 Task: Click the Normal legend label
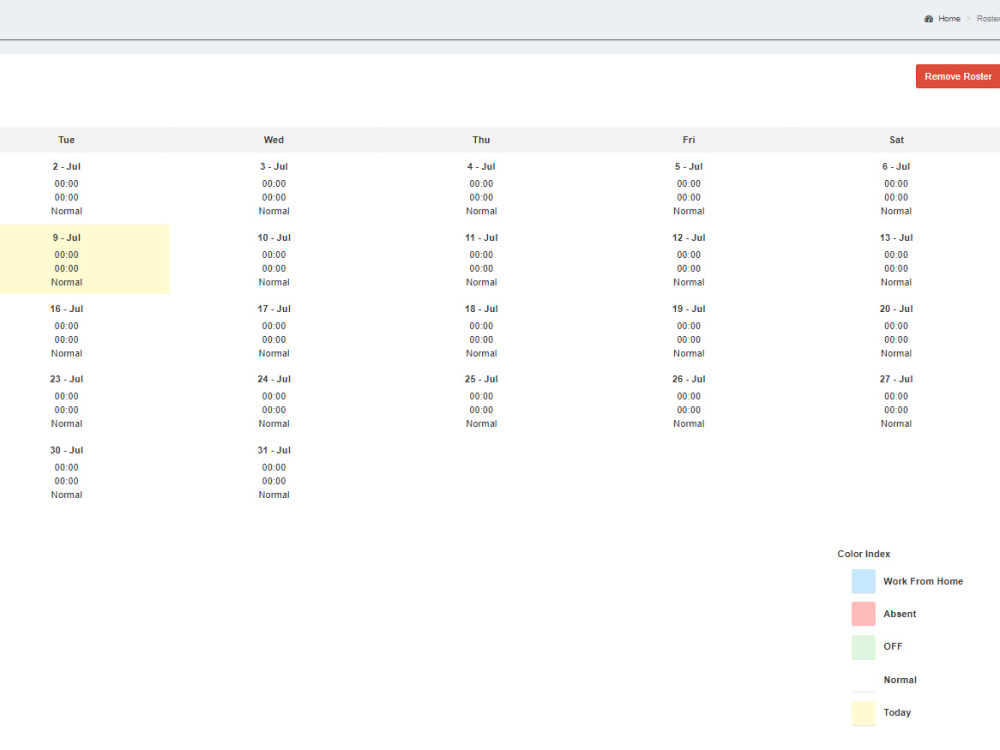point(900,680)
